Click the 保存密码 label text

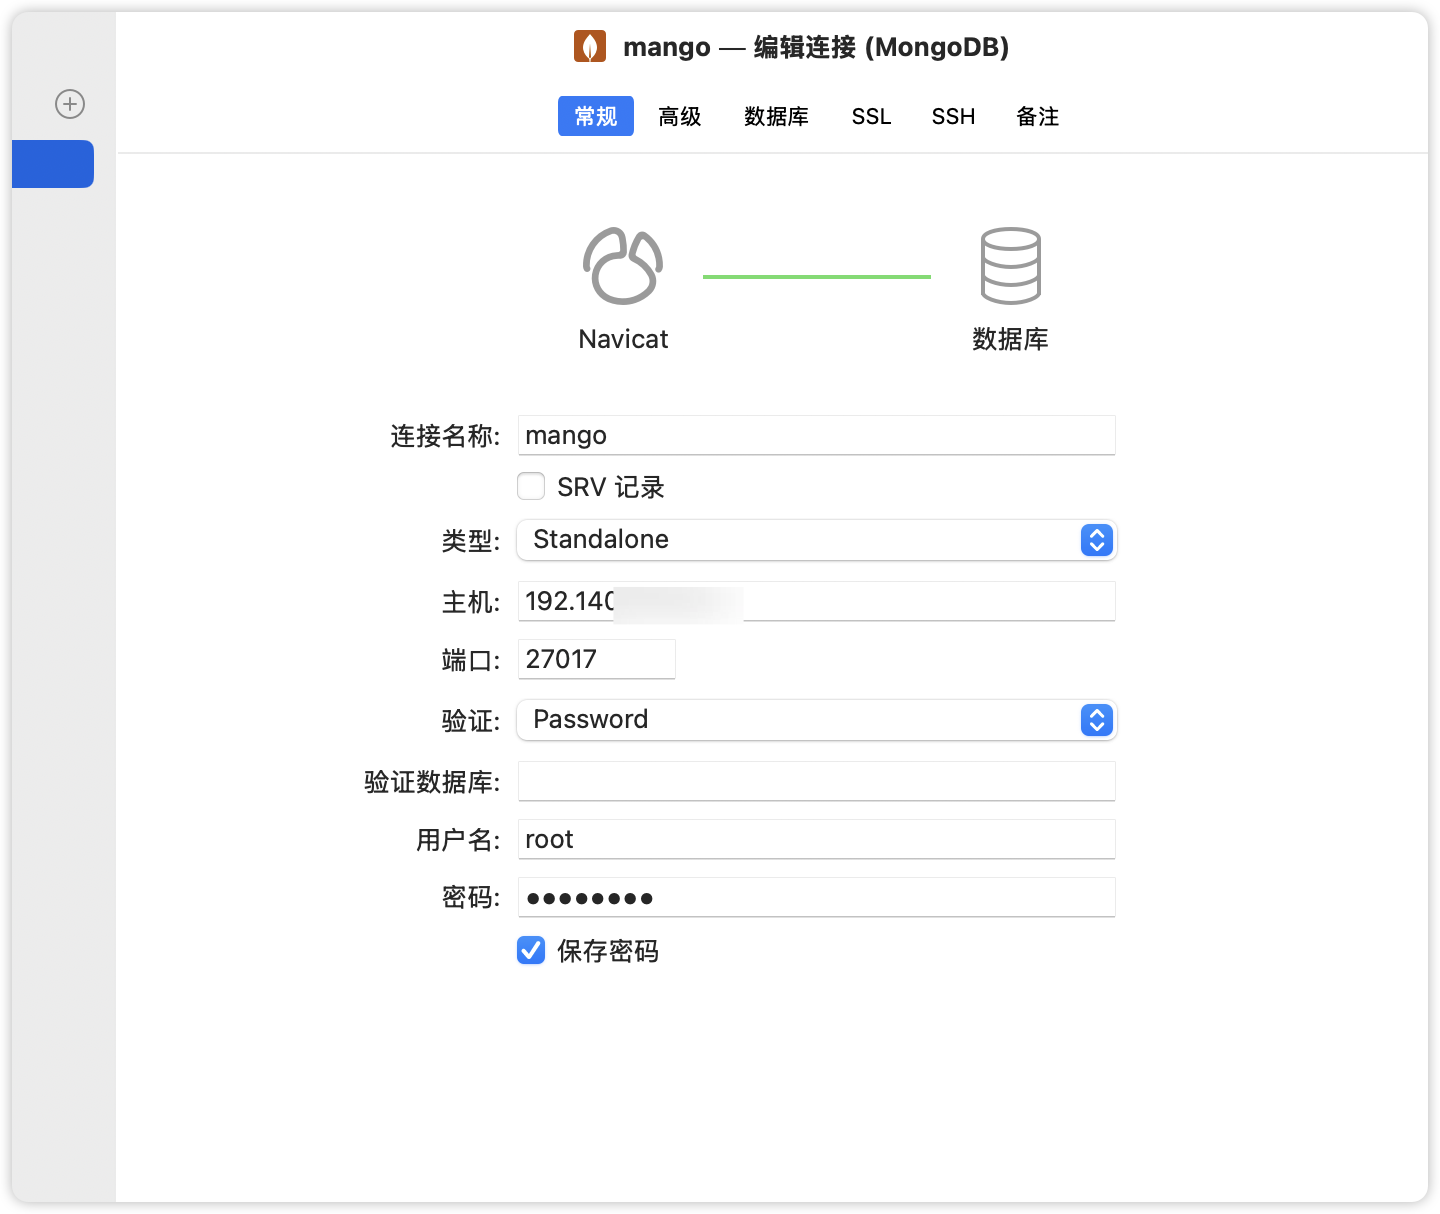click(x=608, y=951)
